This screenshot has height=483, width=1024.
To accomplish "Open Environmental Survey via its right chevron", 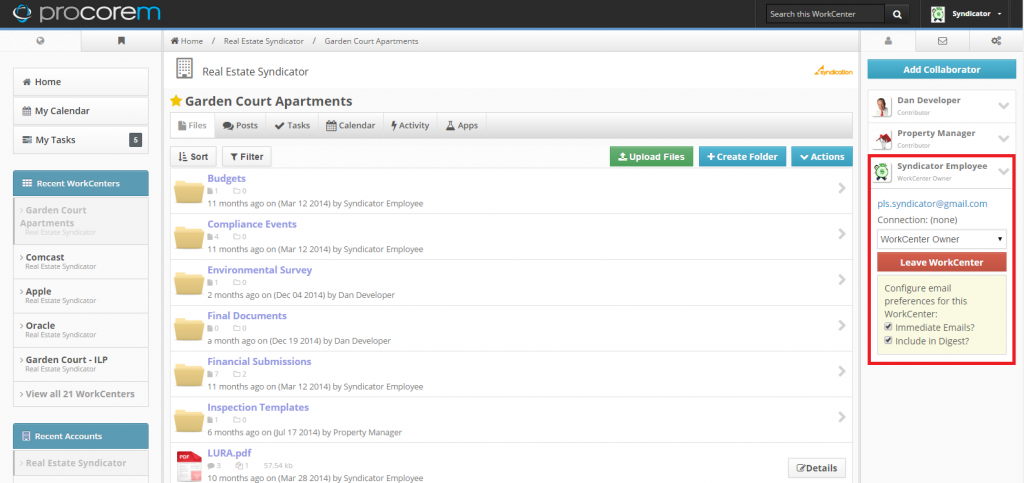I will coord(842,279).
